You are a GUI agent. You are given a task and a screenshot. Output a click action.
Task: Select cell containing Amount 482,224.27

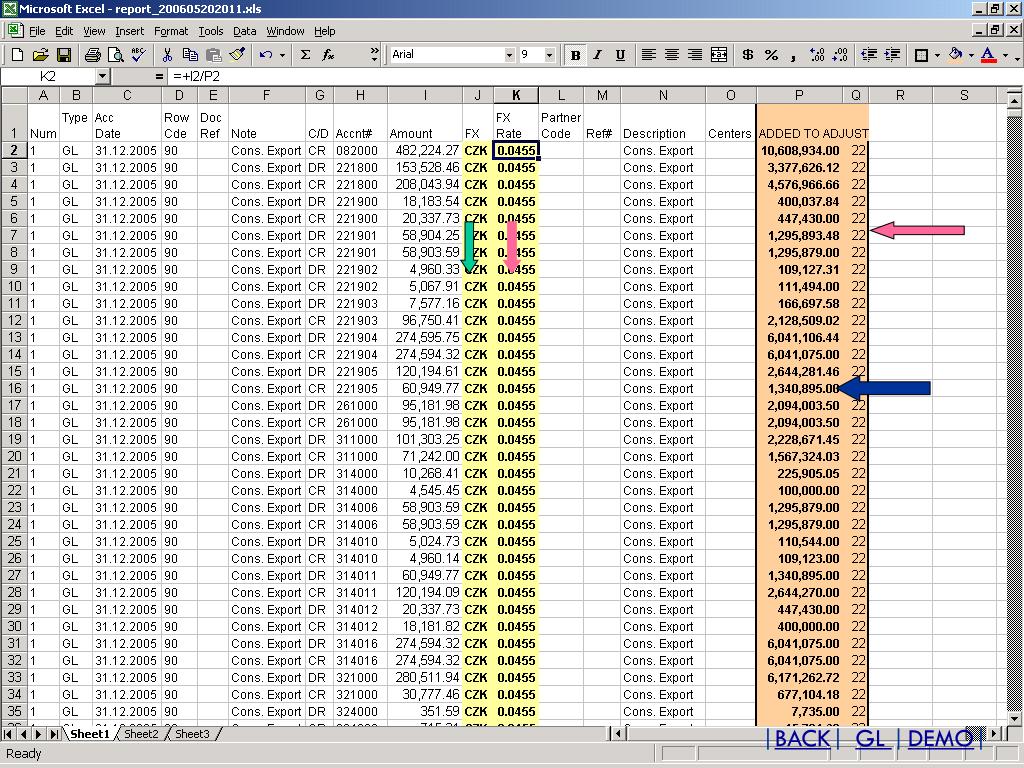click(425, 151)
